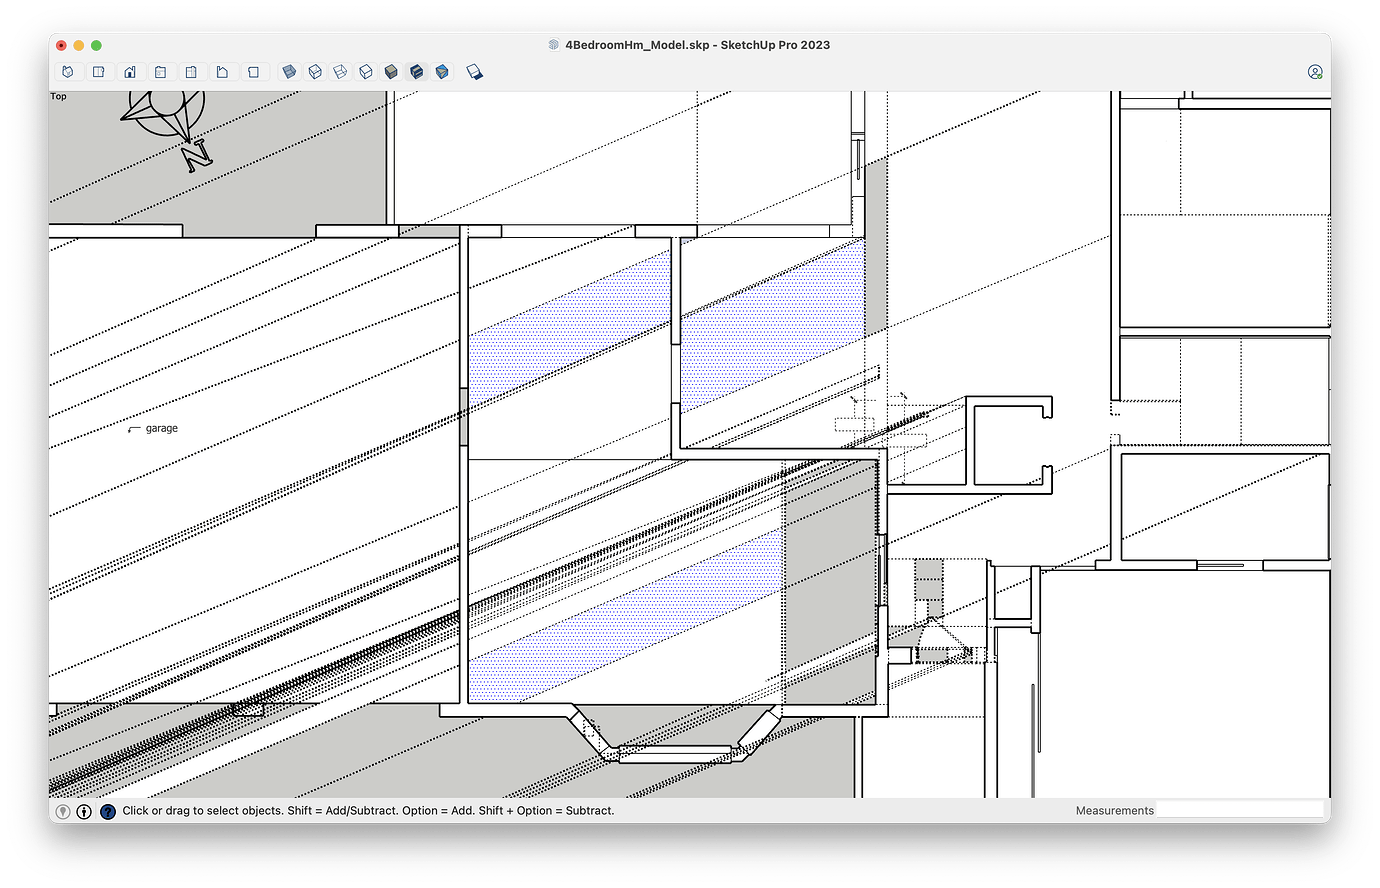
Task: Switch to Top view using the views toolbar
Action: [98, 71]
